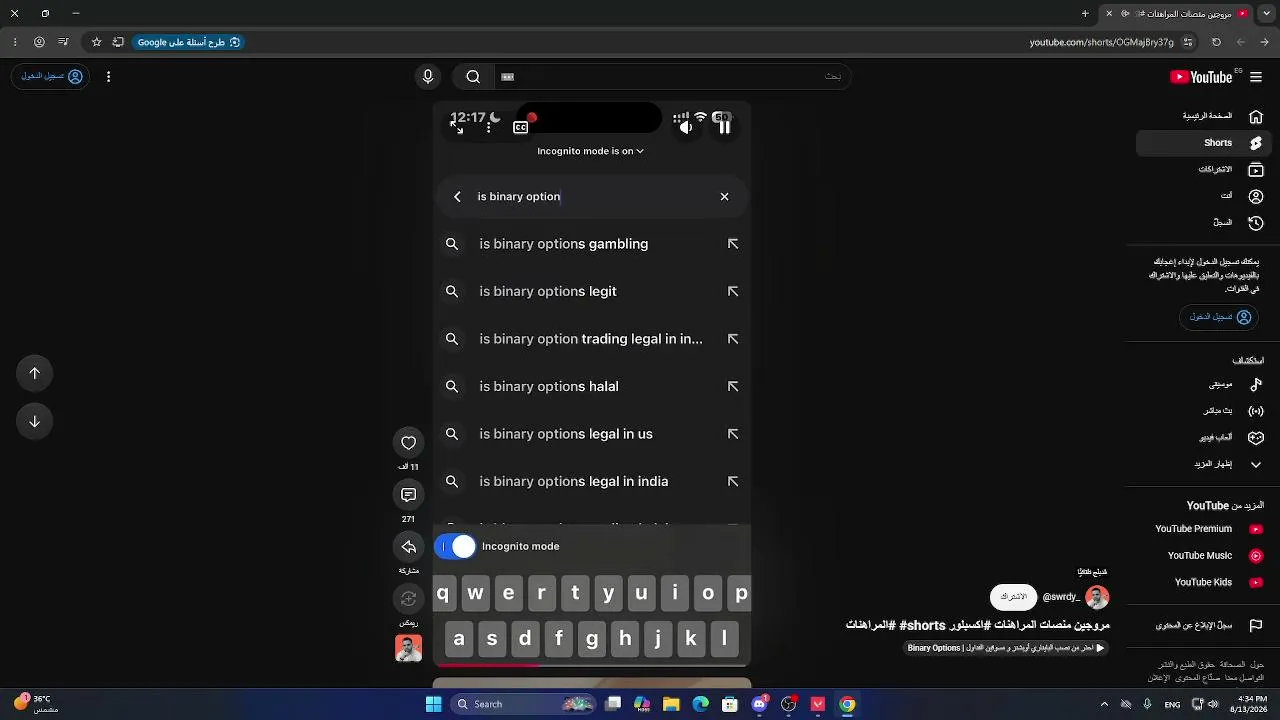The width and height of the screenshot is (1280, 720).
Task: Open the Chrome three-dot menu
Action: pos(14,42)
